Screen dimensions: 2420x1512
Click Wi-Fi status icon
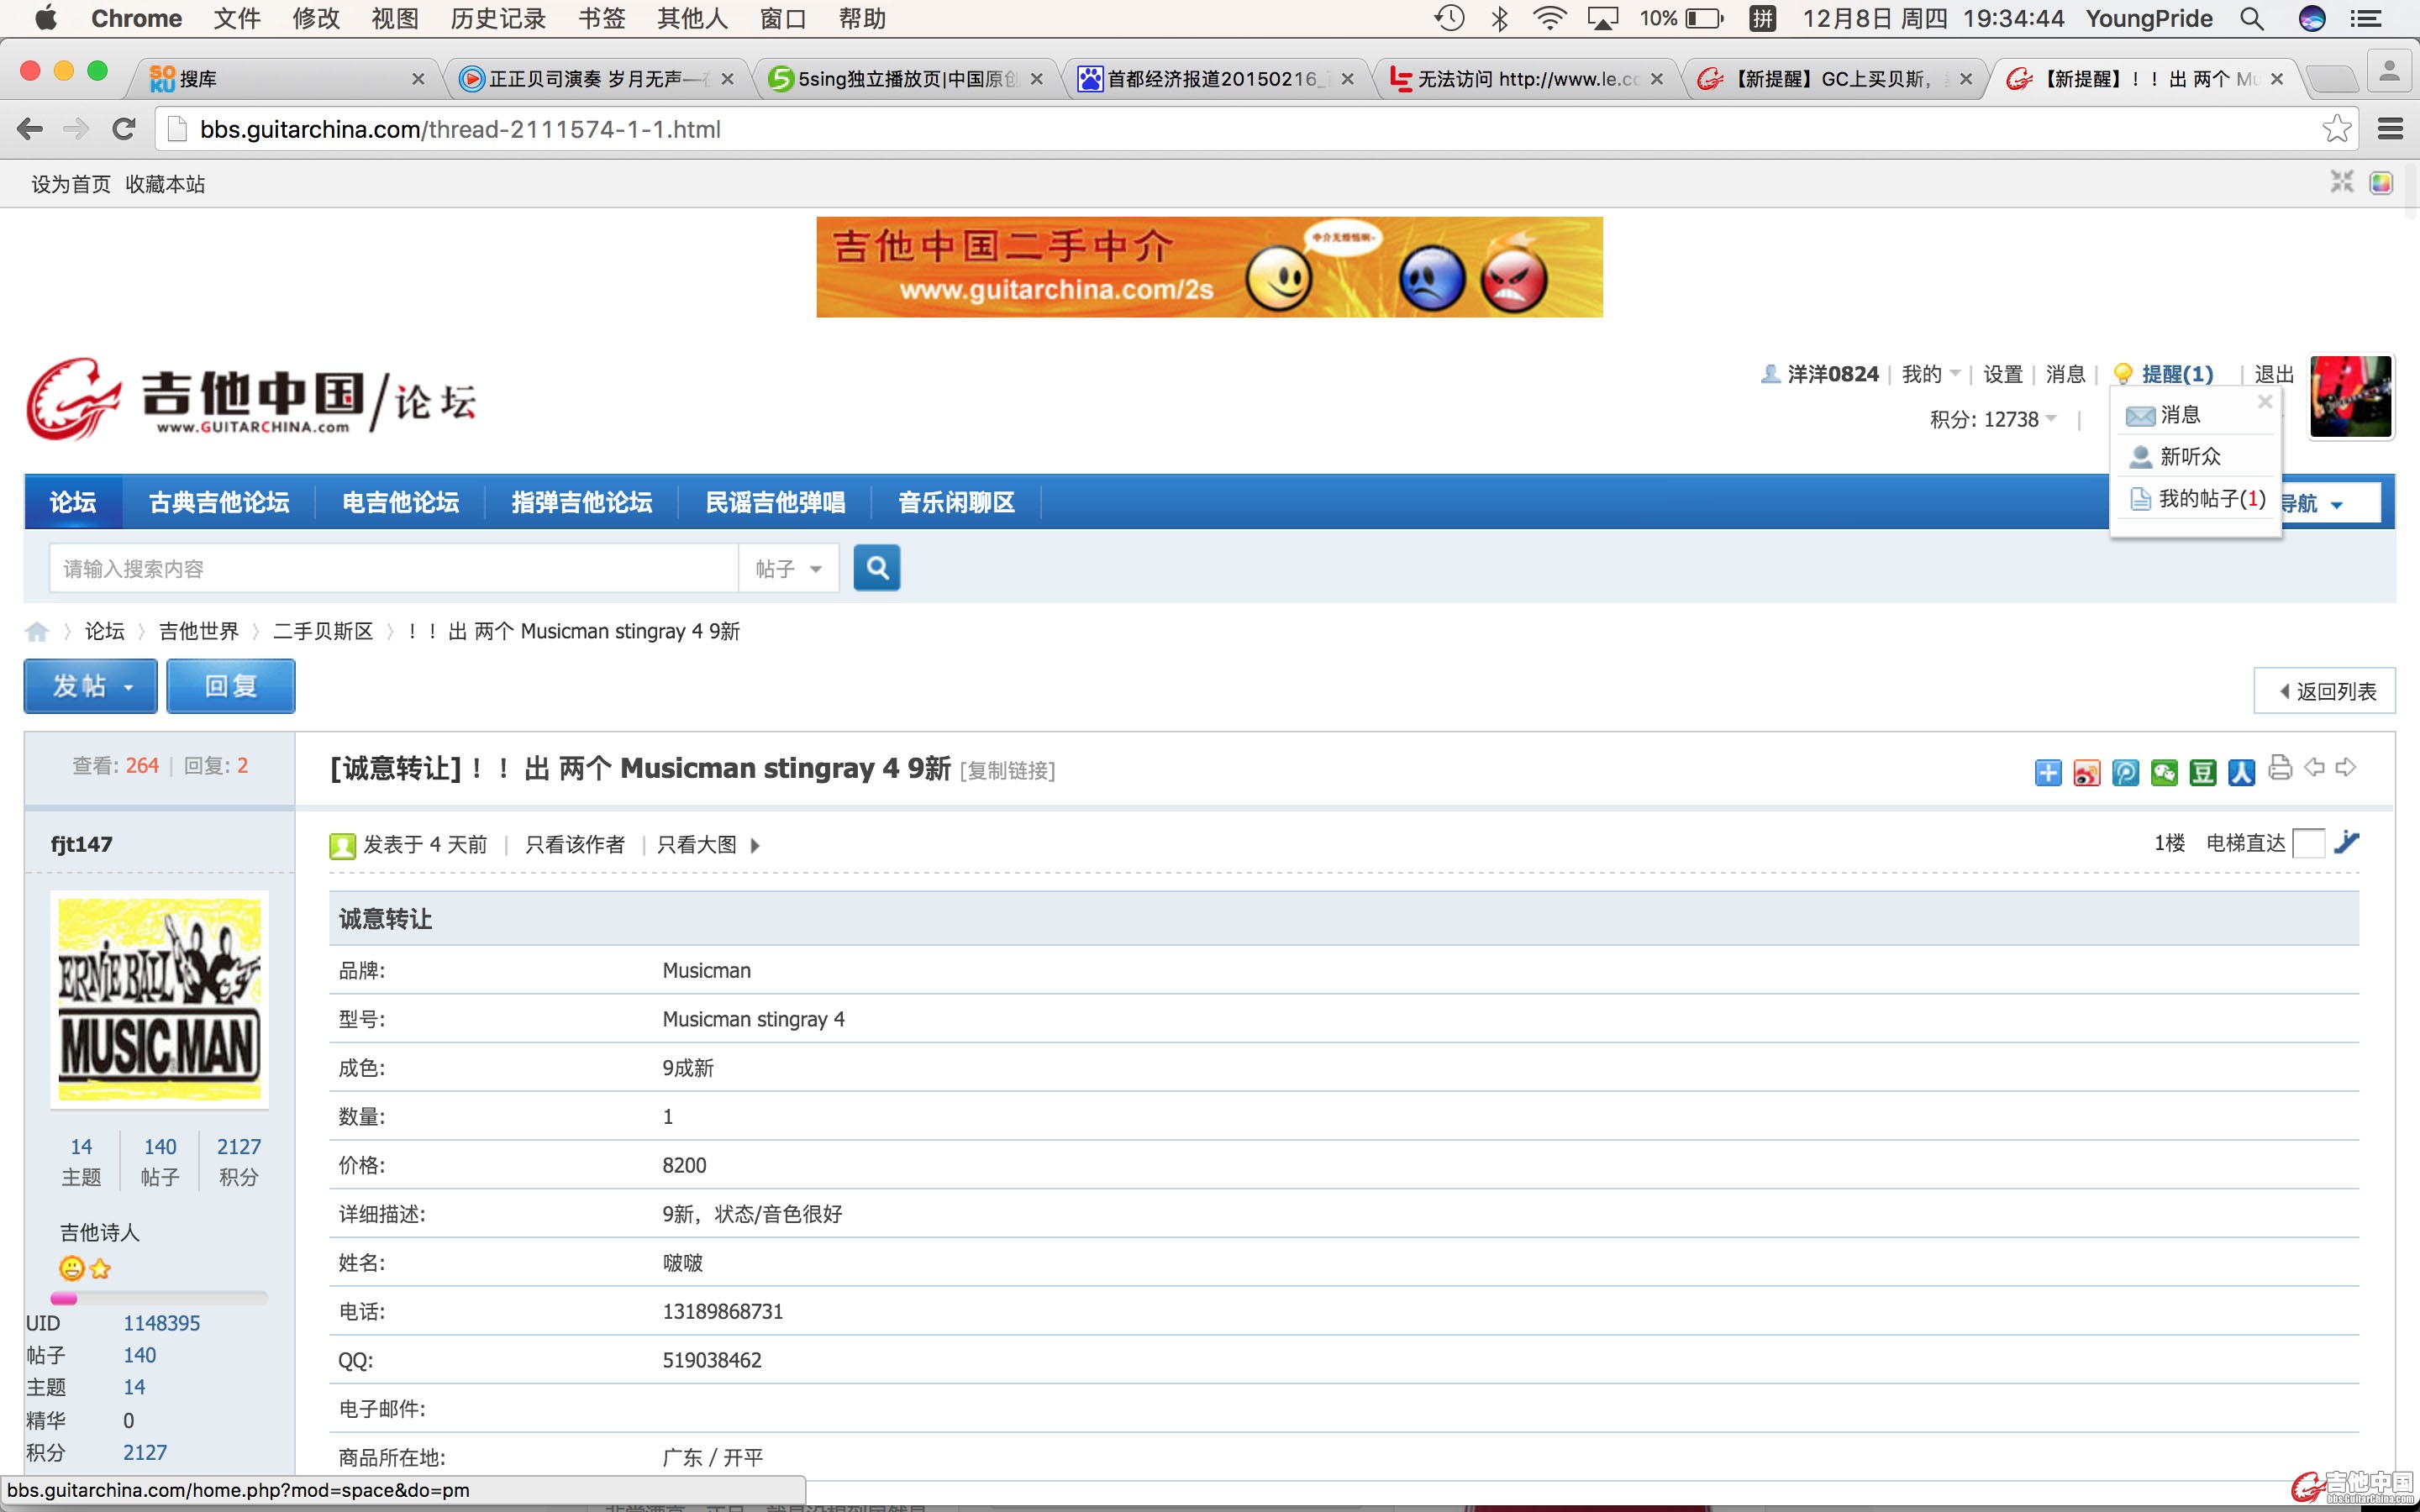pos(1549,18)
